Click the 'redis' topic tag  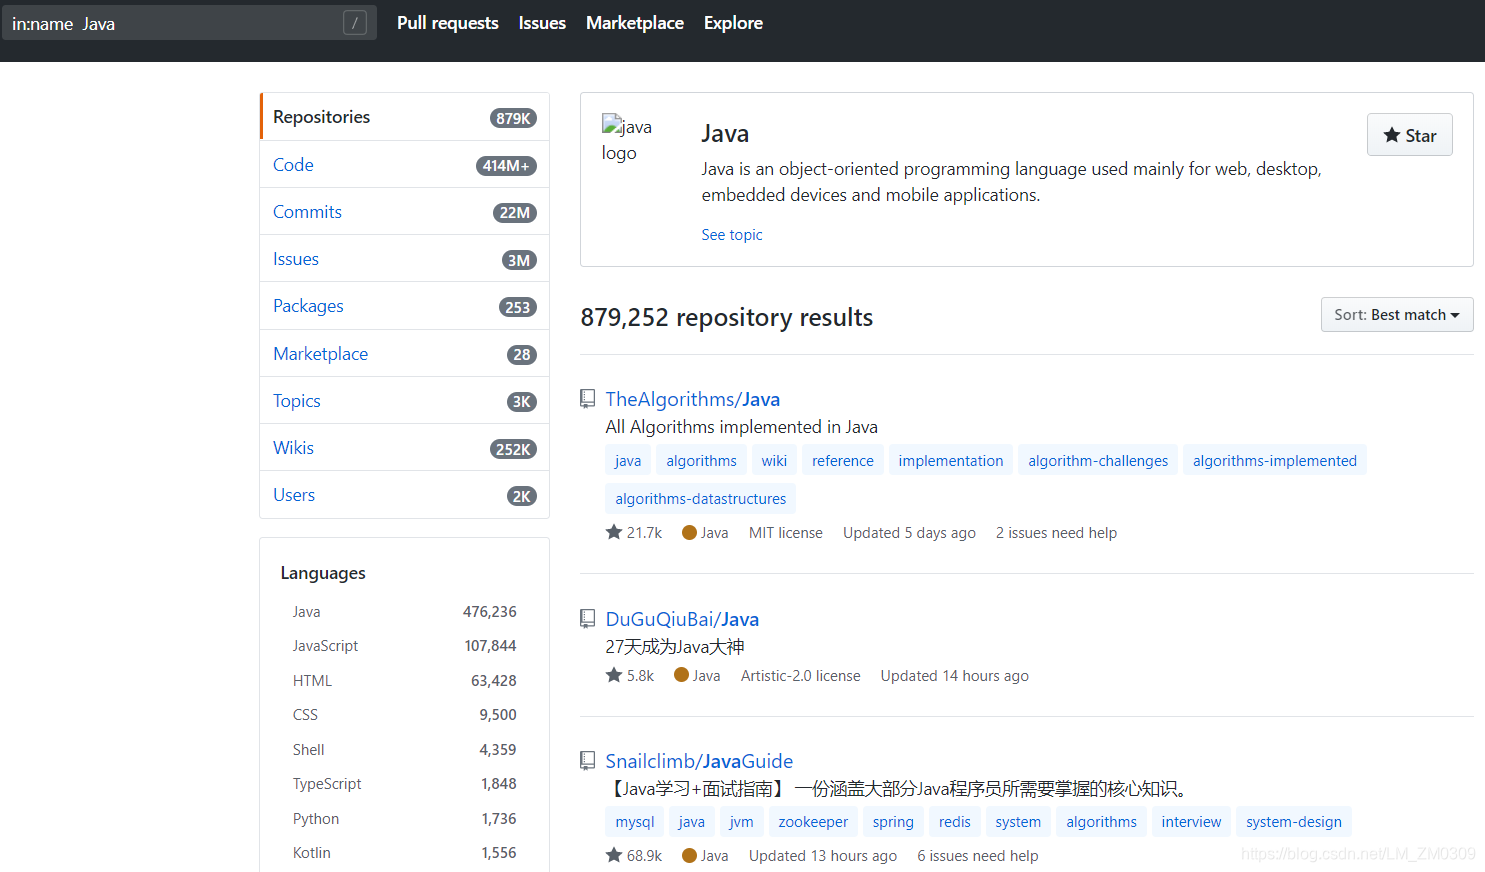(955, 821)
